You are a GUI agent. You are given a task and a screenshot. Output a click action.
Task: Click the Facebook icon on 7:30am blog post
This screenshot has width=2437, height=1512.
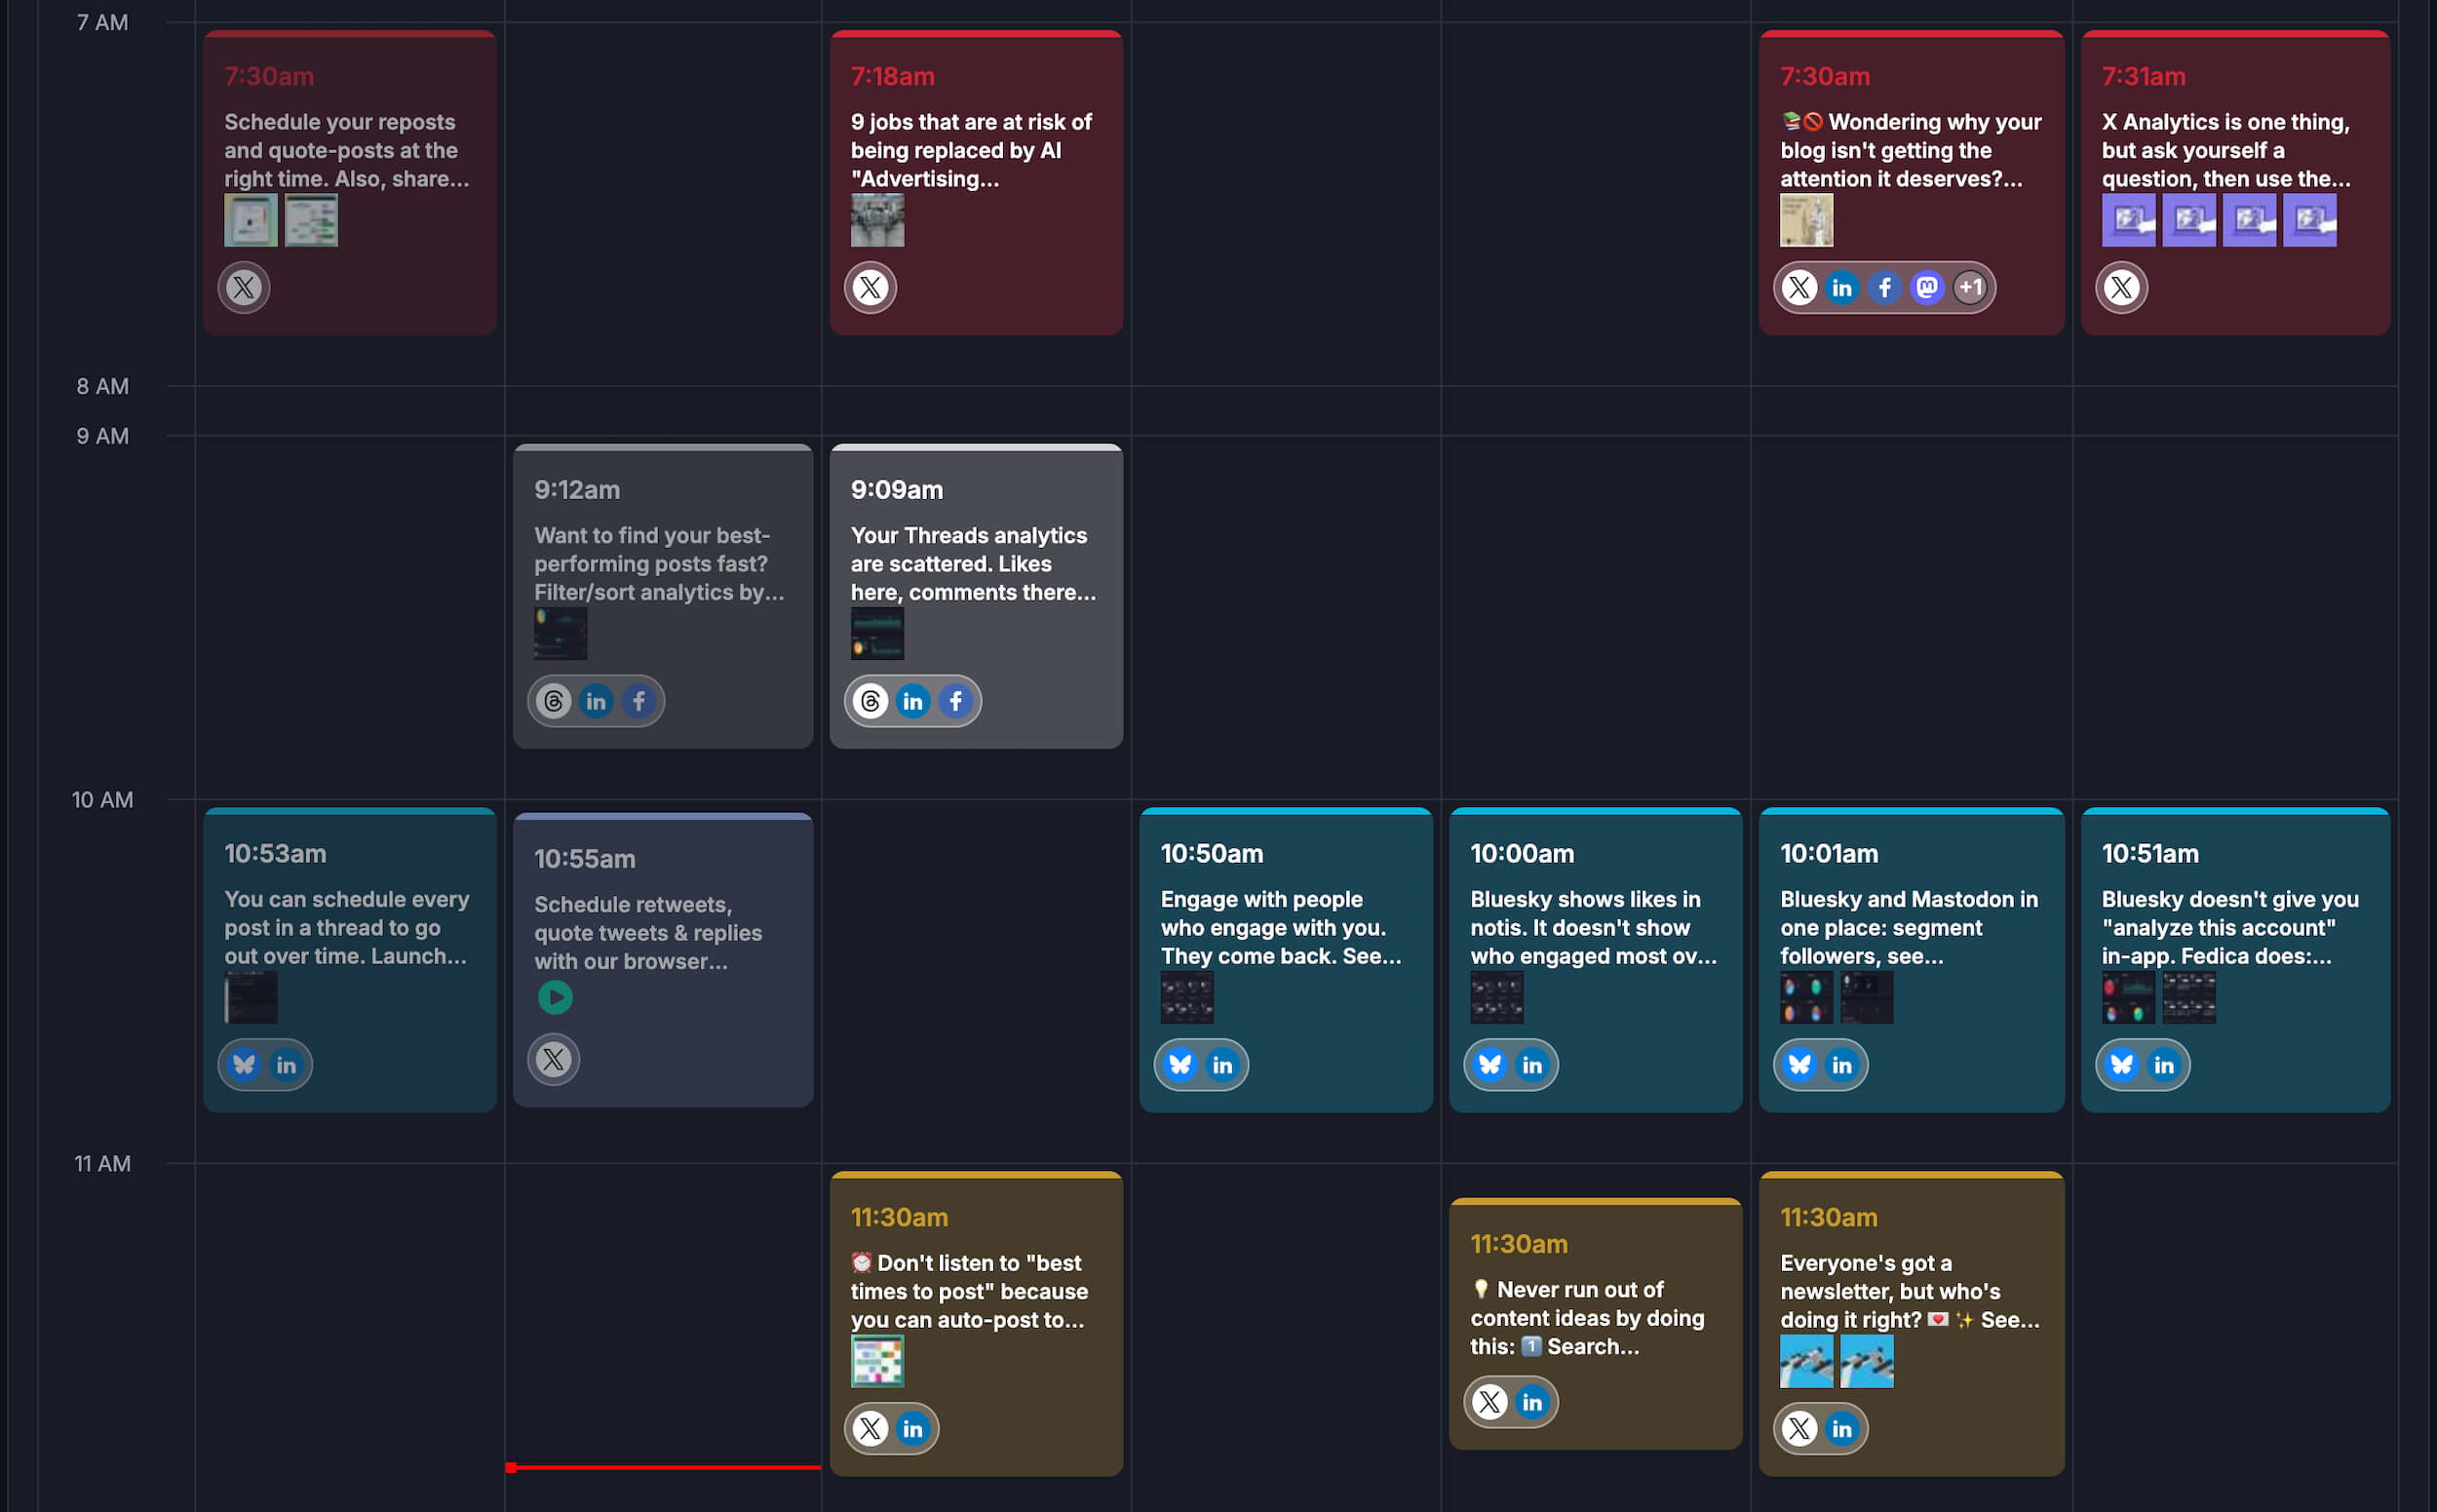1884,288
